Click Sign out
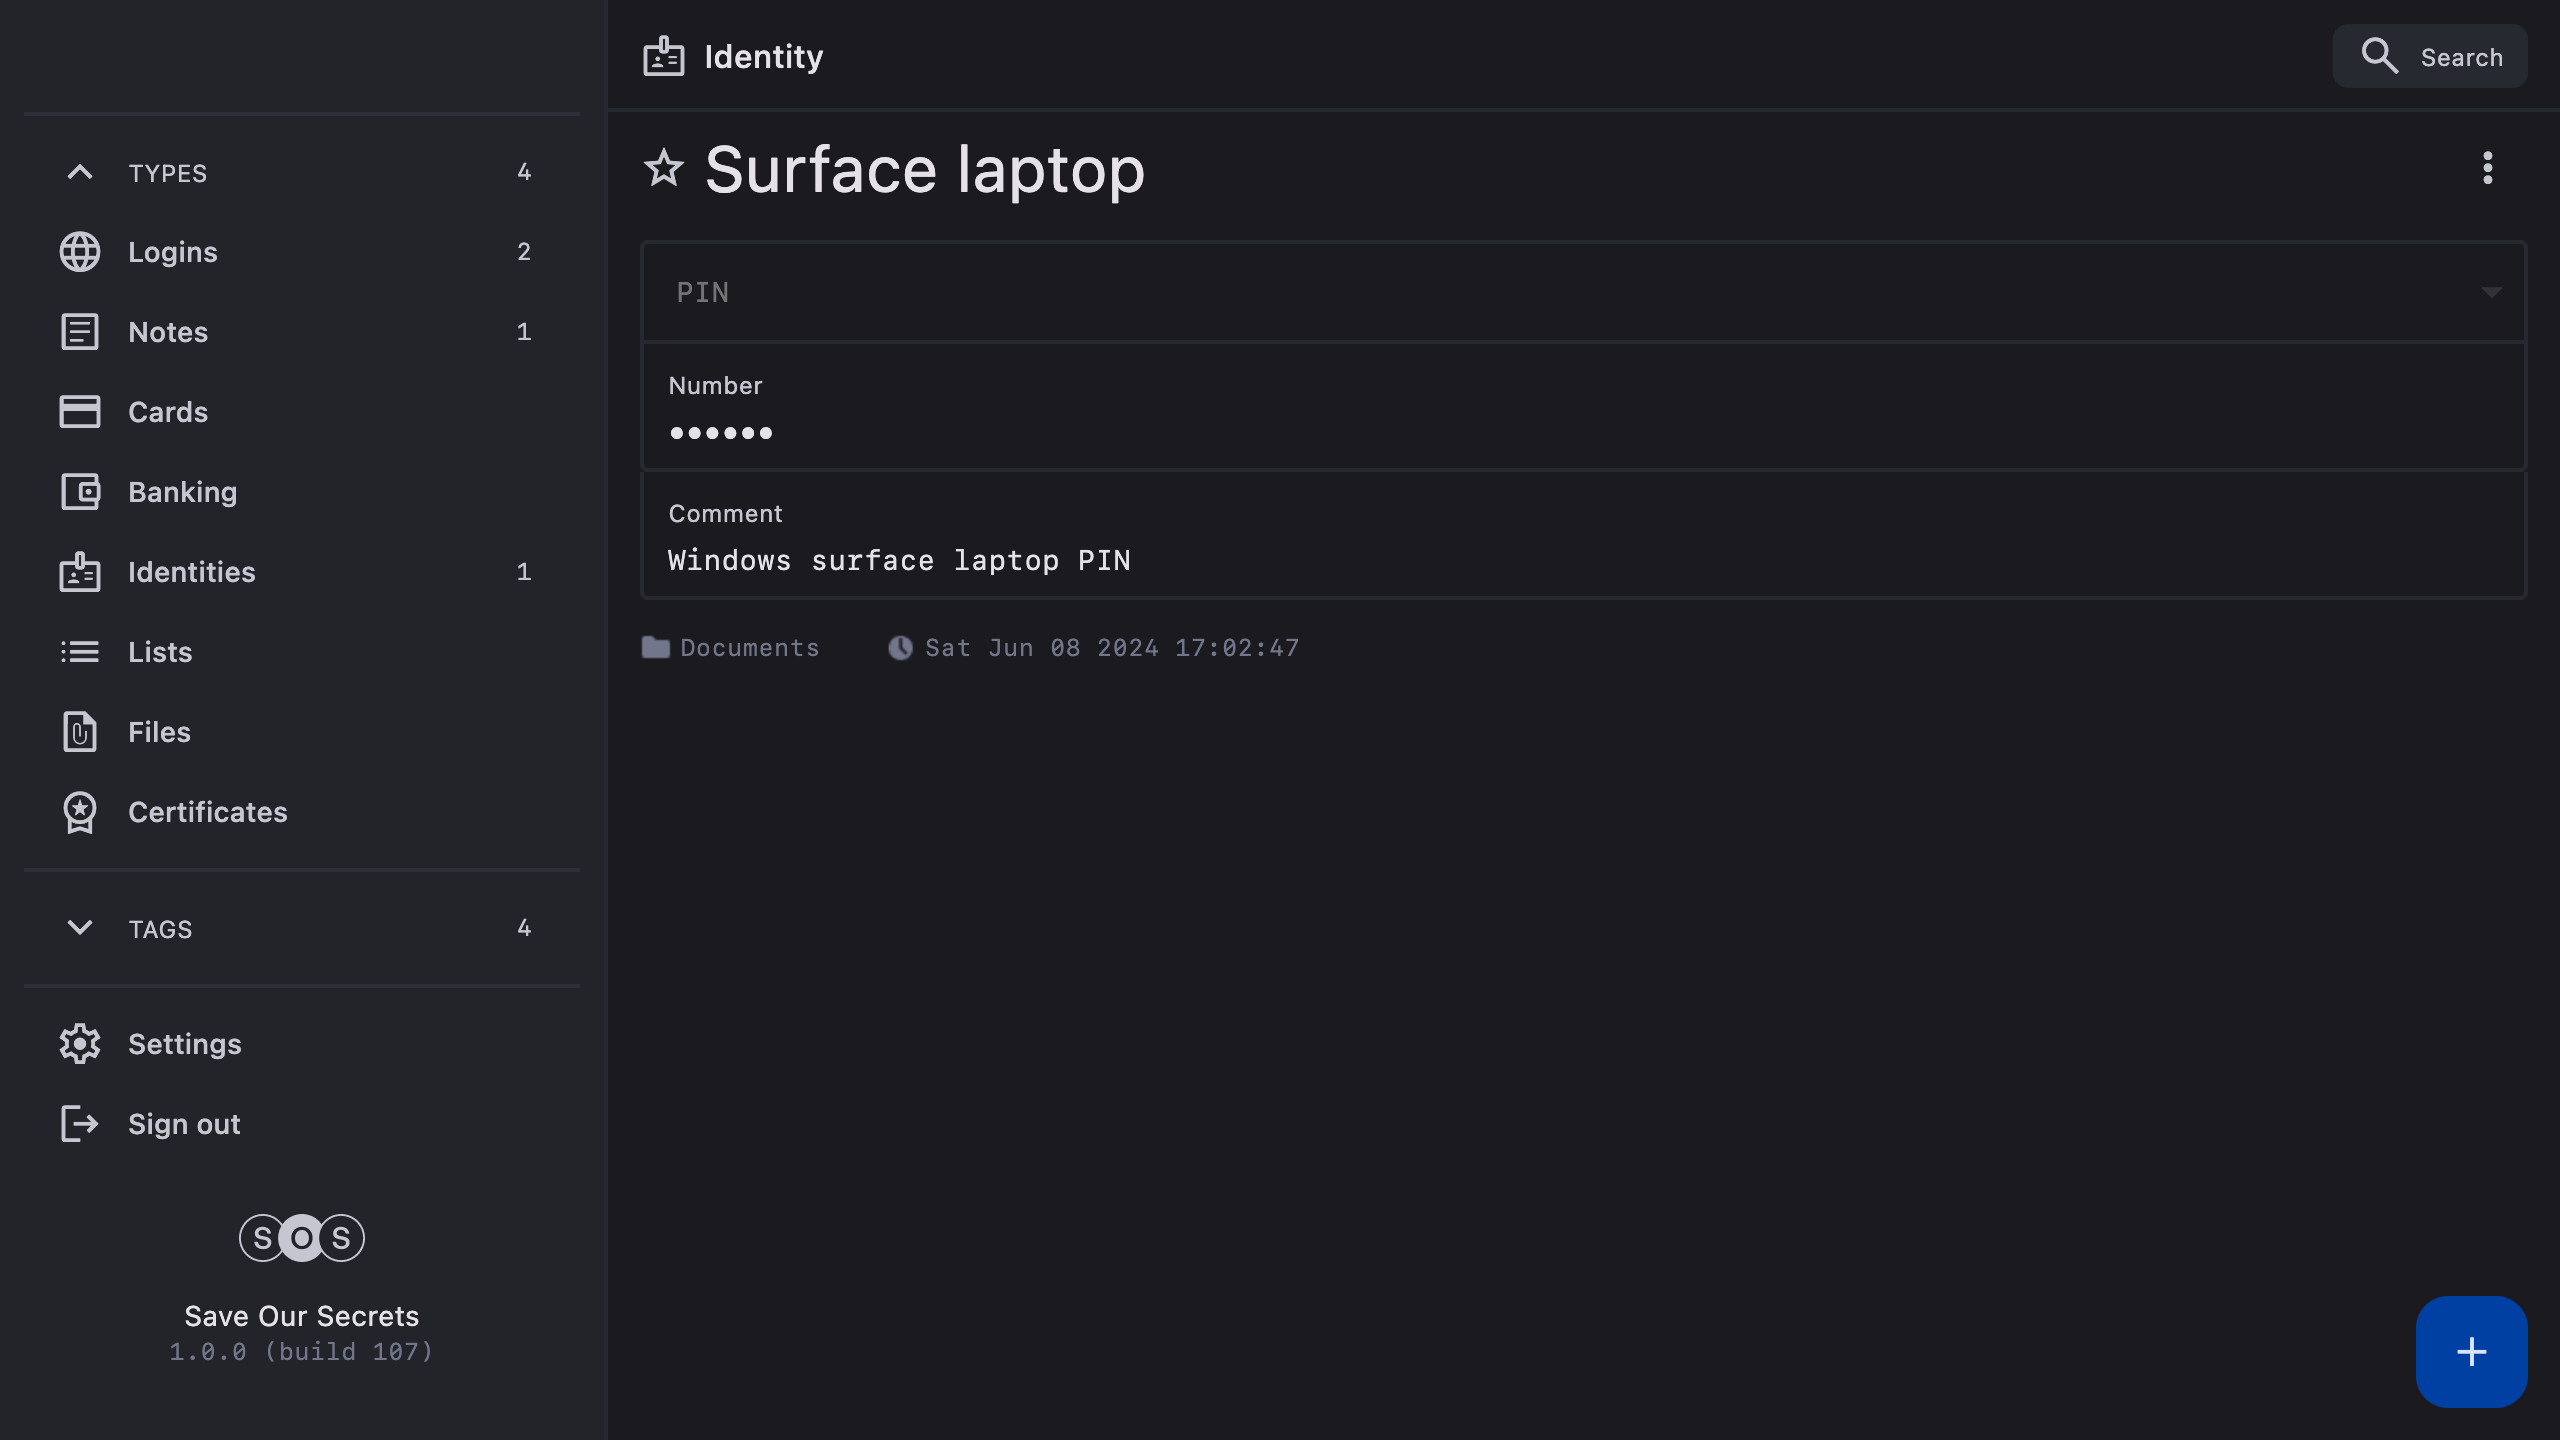 tap(184, 1124)
